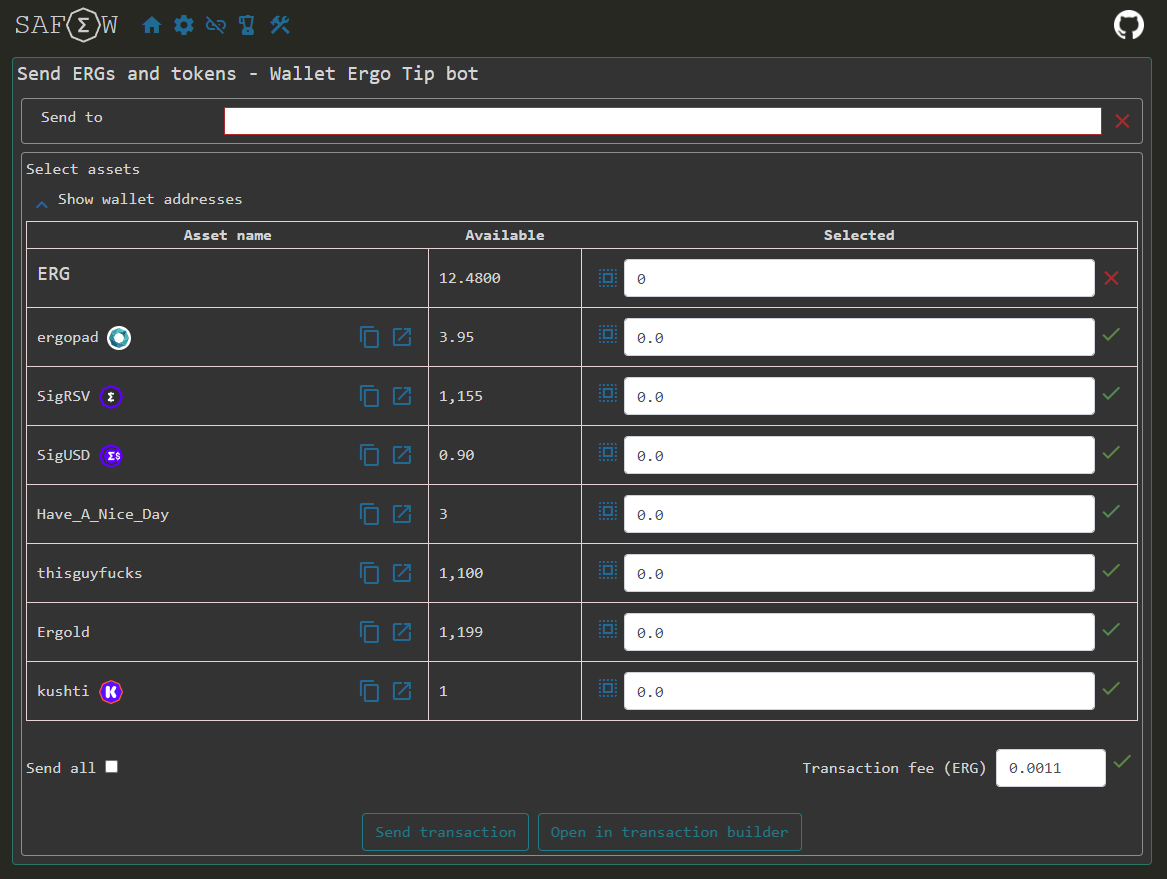Select all available Have_A_Nice_Day icon
The height and width of the screenshot is (879, 1167).
click(x=608, y=512)
